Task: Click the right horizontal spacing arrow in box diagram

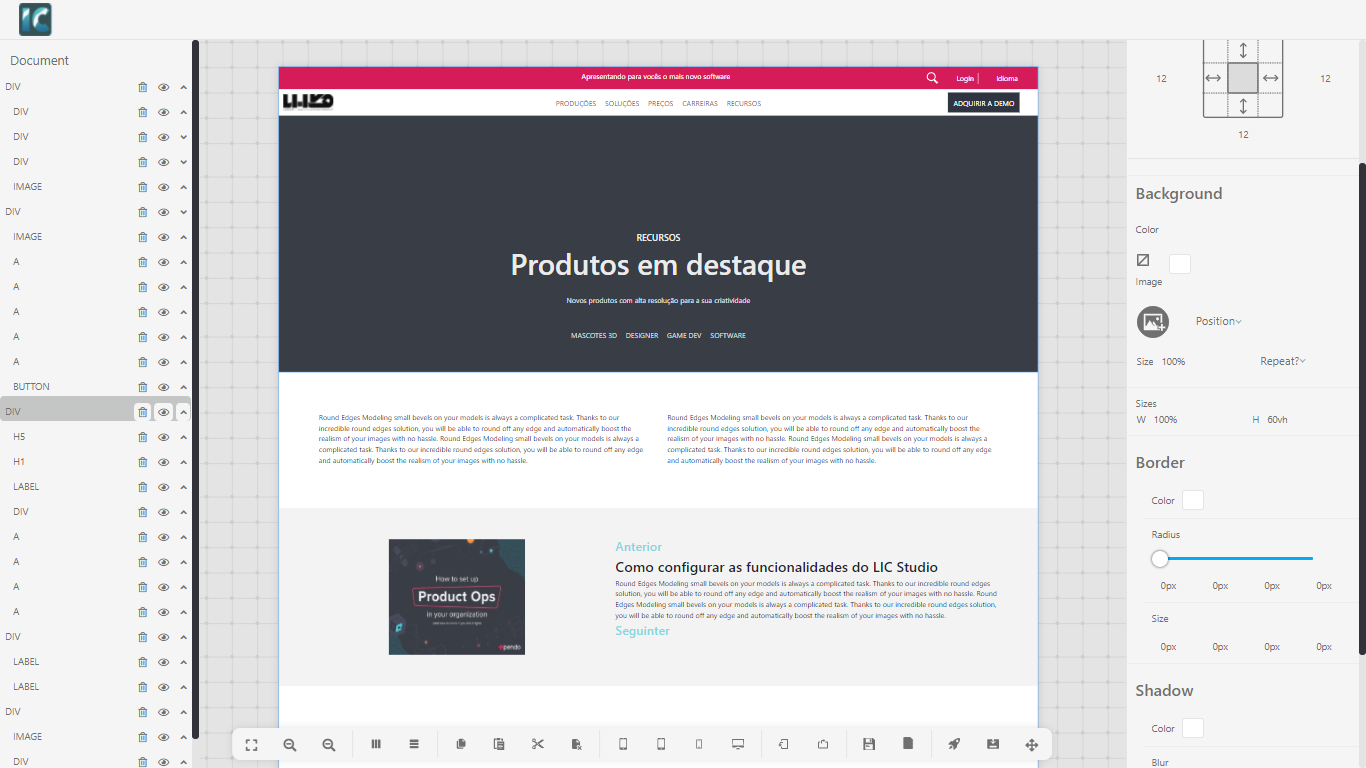Action: (1271, 78)
